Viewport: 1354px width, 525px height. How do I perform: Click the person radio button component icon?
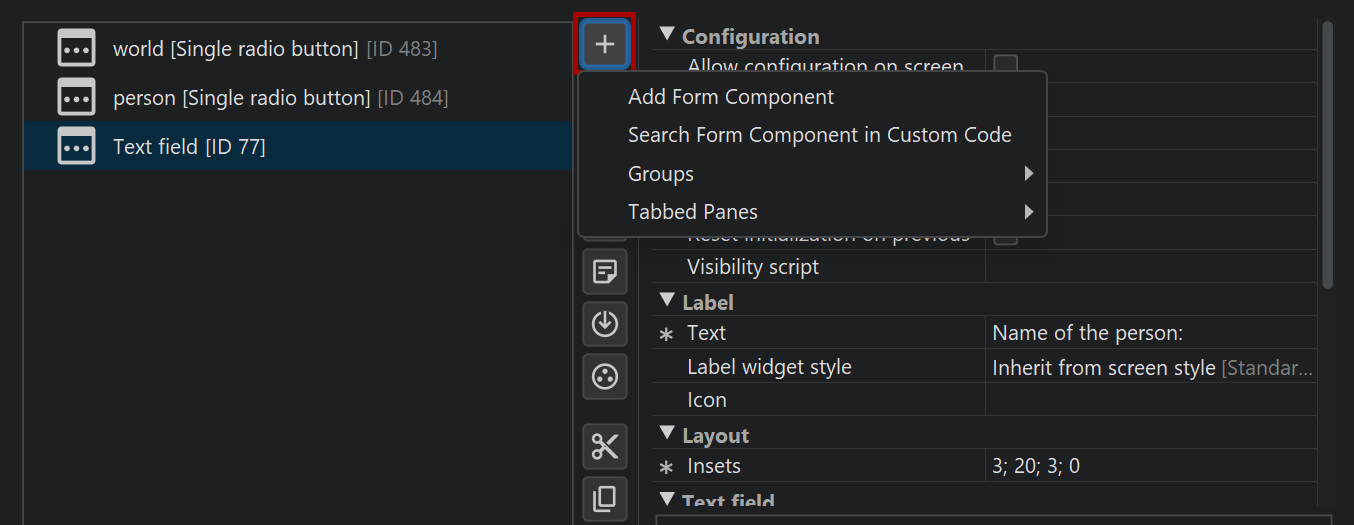(x=77, y=97)
